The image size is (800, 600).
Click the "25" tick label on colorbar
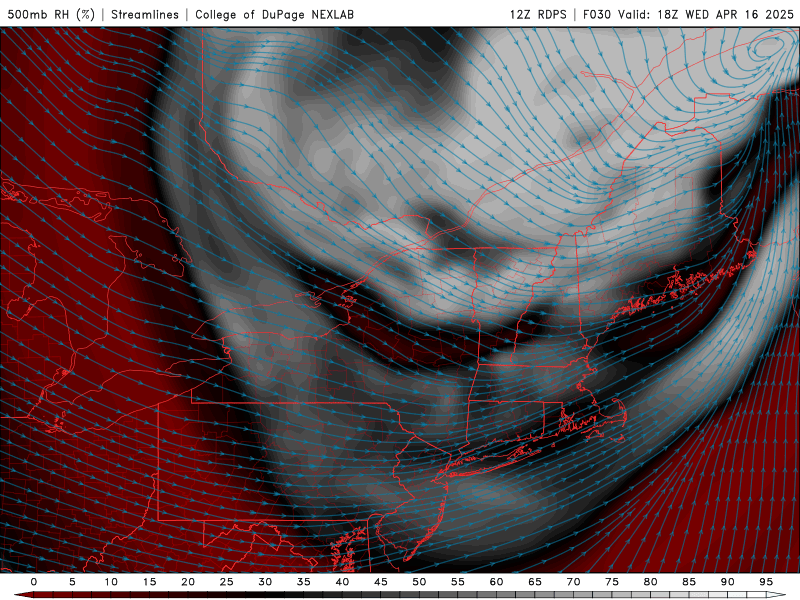pos(227,582)
